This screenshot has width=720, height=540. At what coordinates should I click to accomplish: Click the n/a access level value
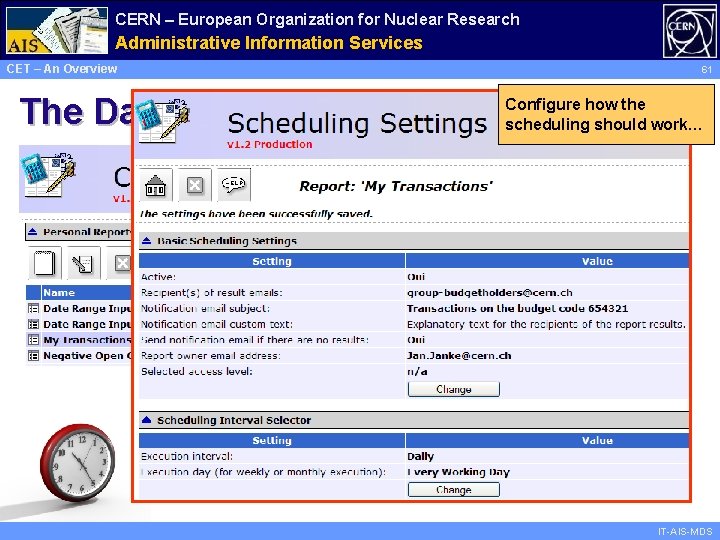417,371
